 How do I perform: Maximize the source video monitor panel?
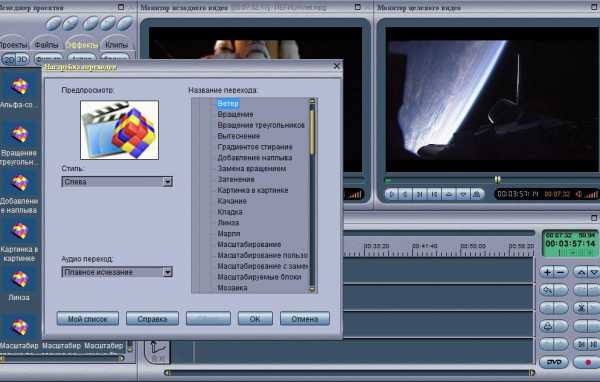pyautogui.click(x=357, y=7)
